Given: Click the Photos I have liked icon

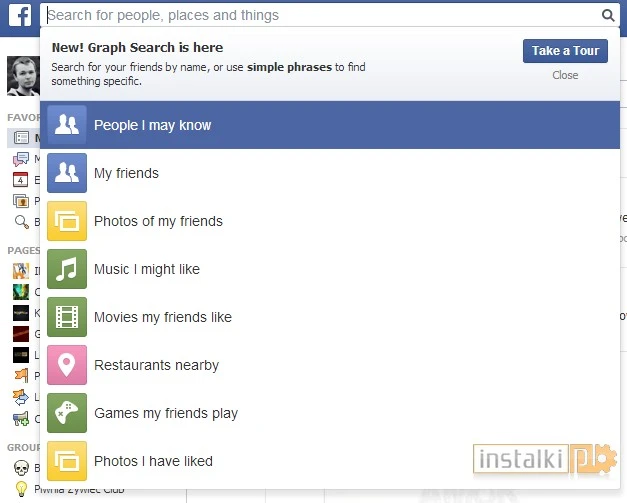Looking at the screenshot, I should 67,461.
